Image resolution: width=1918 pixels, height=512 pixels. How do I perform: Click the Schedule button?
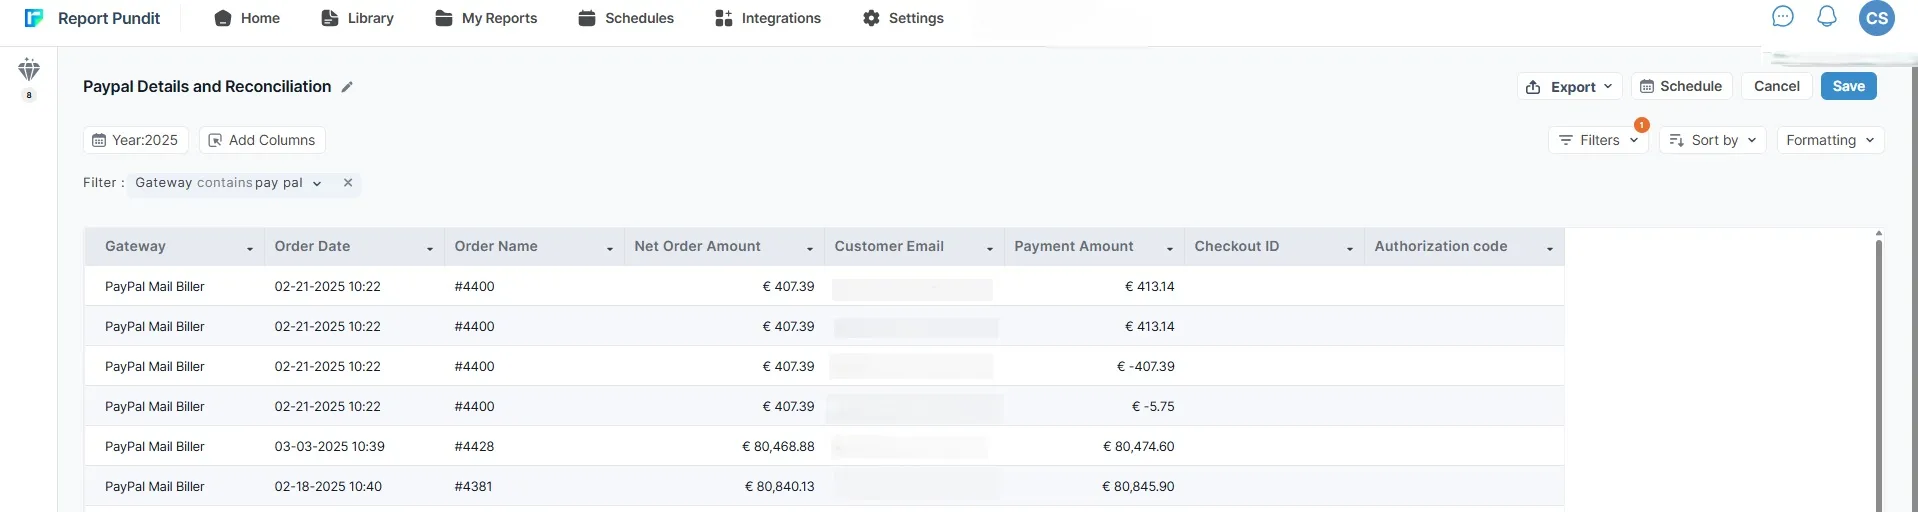(1681, 86)
